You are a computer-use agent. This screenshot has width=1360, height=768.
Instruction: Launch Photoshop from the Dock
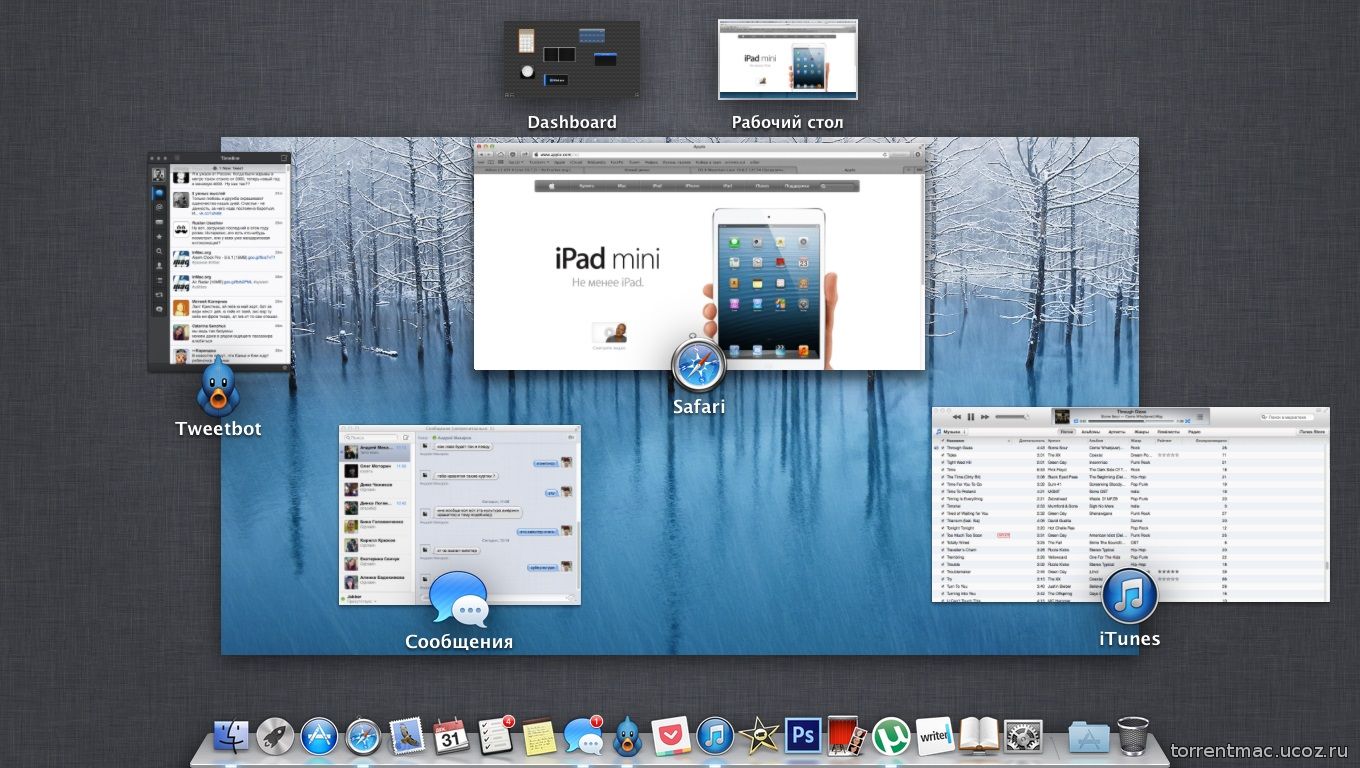[803, 736]
